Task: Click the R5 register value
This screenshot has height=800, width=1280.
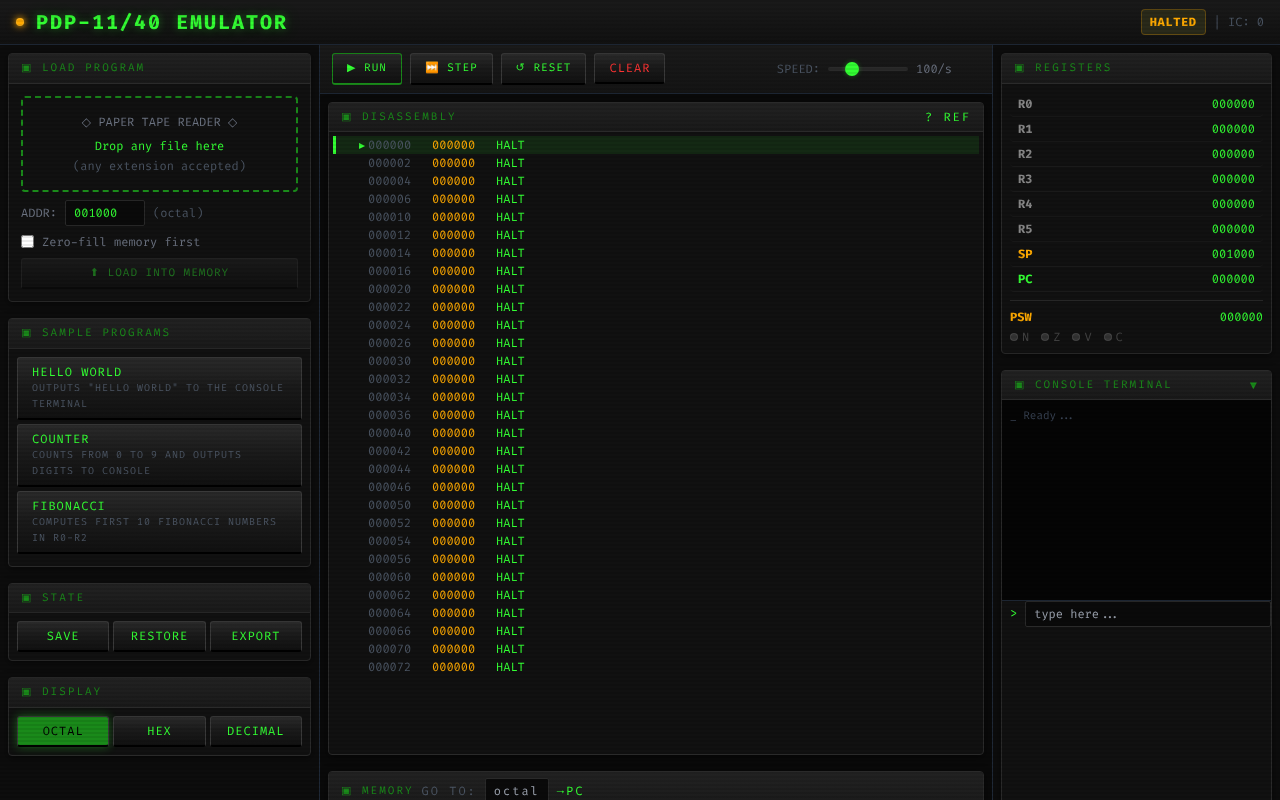Action: coord(1233,229)
